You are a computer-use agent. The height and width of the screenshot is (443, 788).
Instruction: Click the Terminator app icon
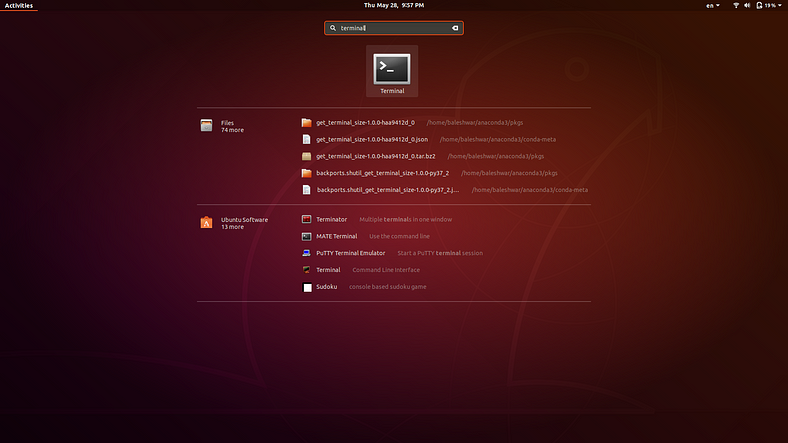306,219
